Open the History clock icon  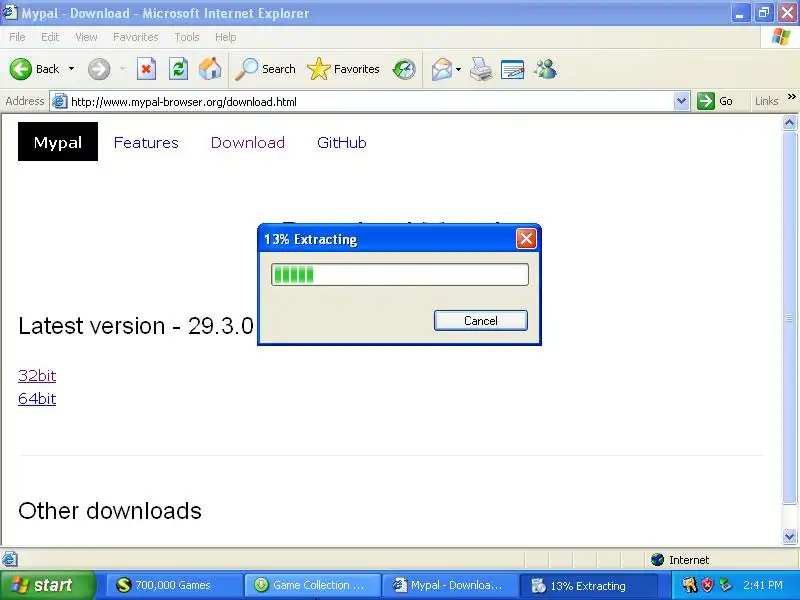pyautogui.click(x=404, y=69)
